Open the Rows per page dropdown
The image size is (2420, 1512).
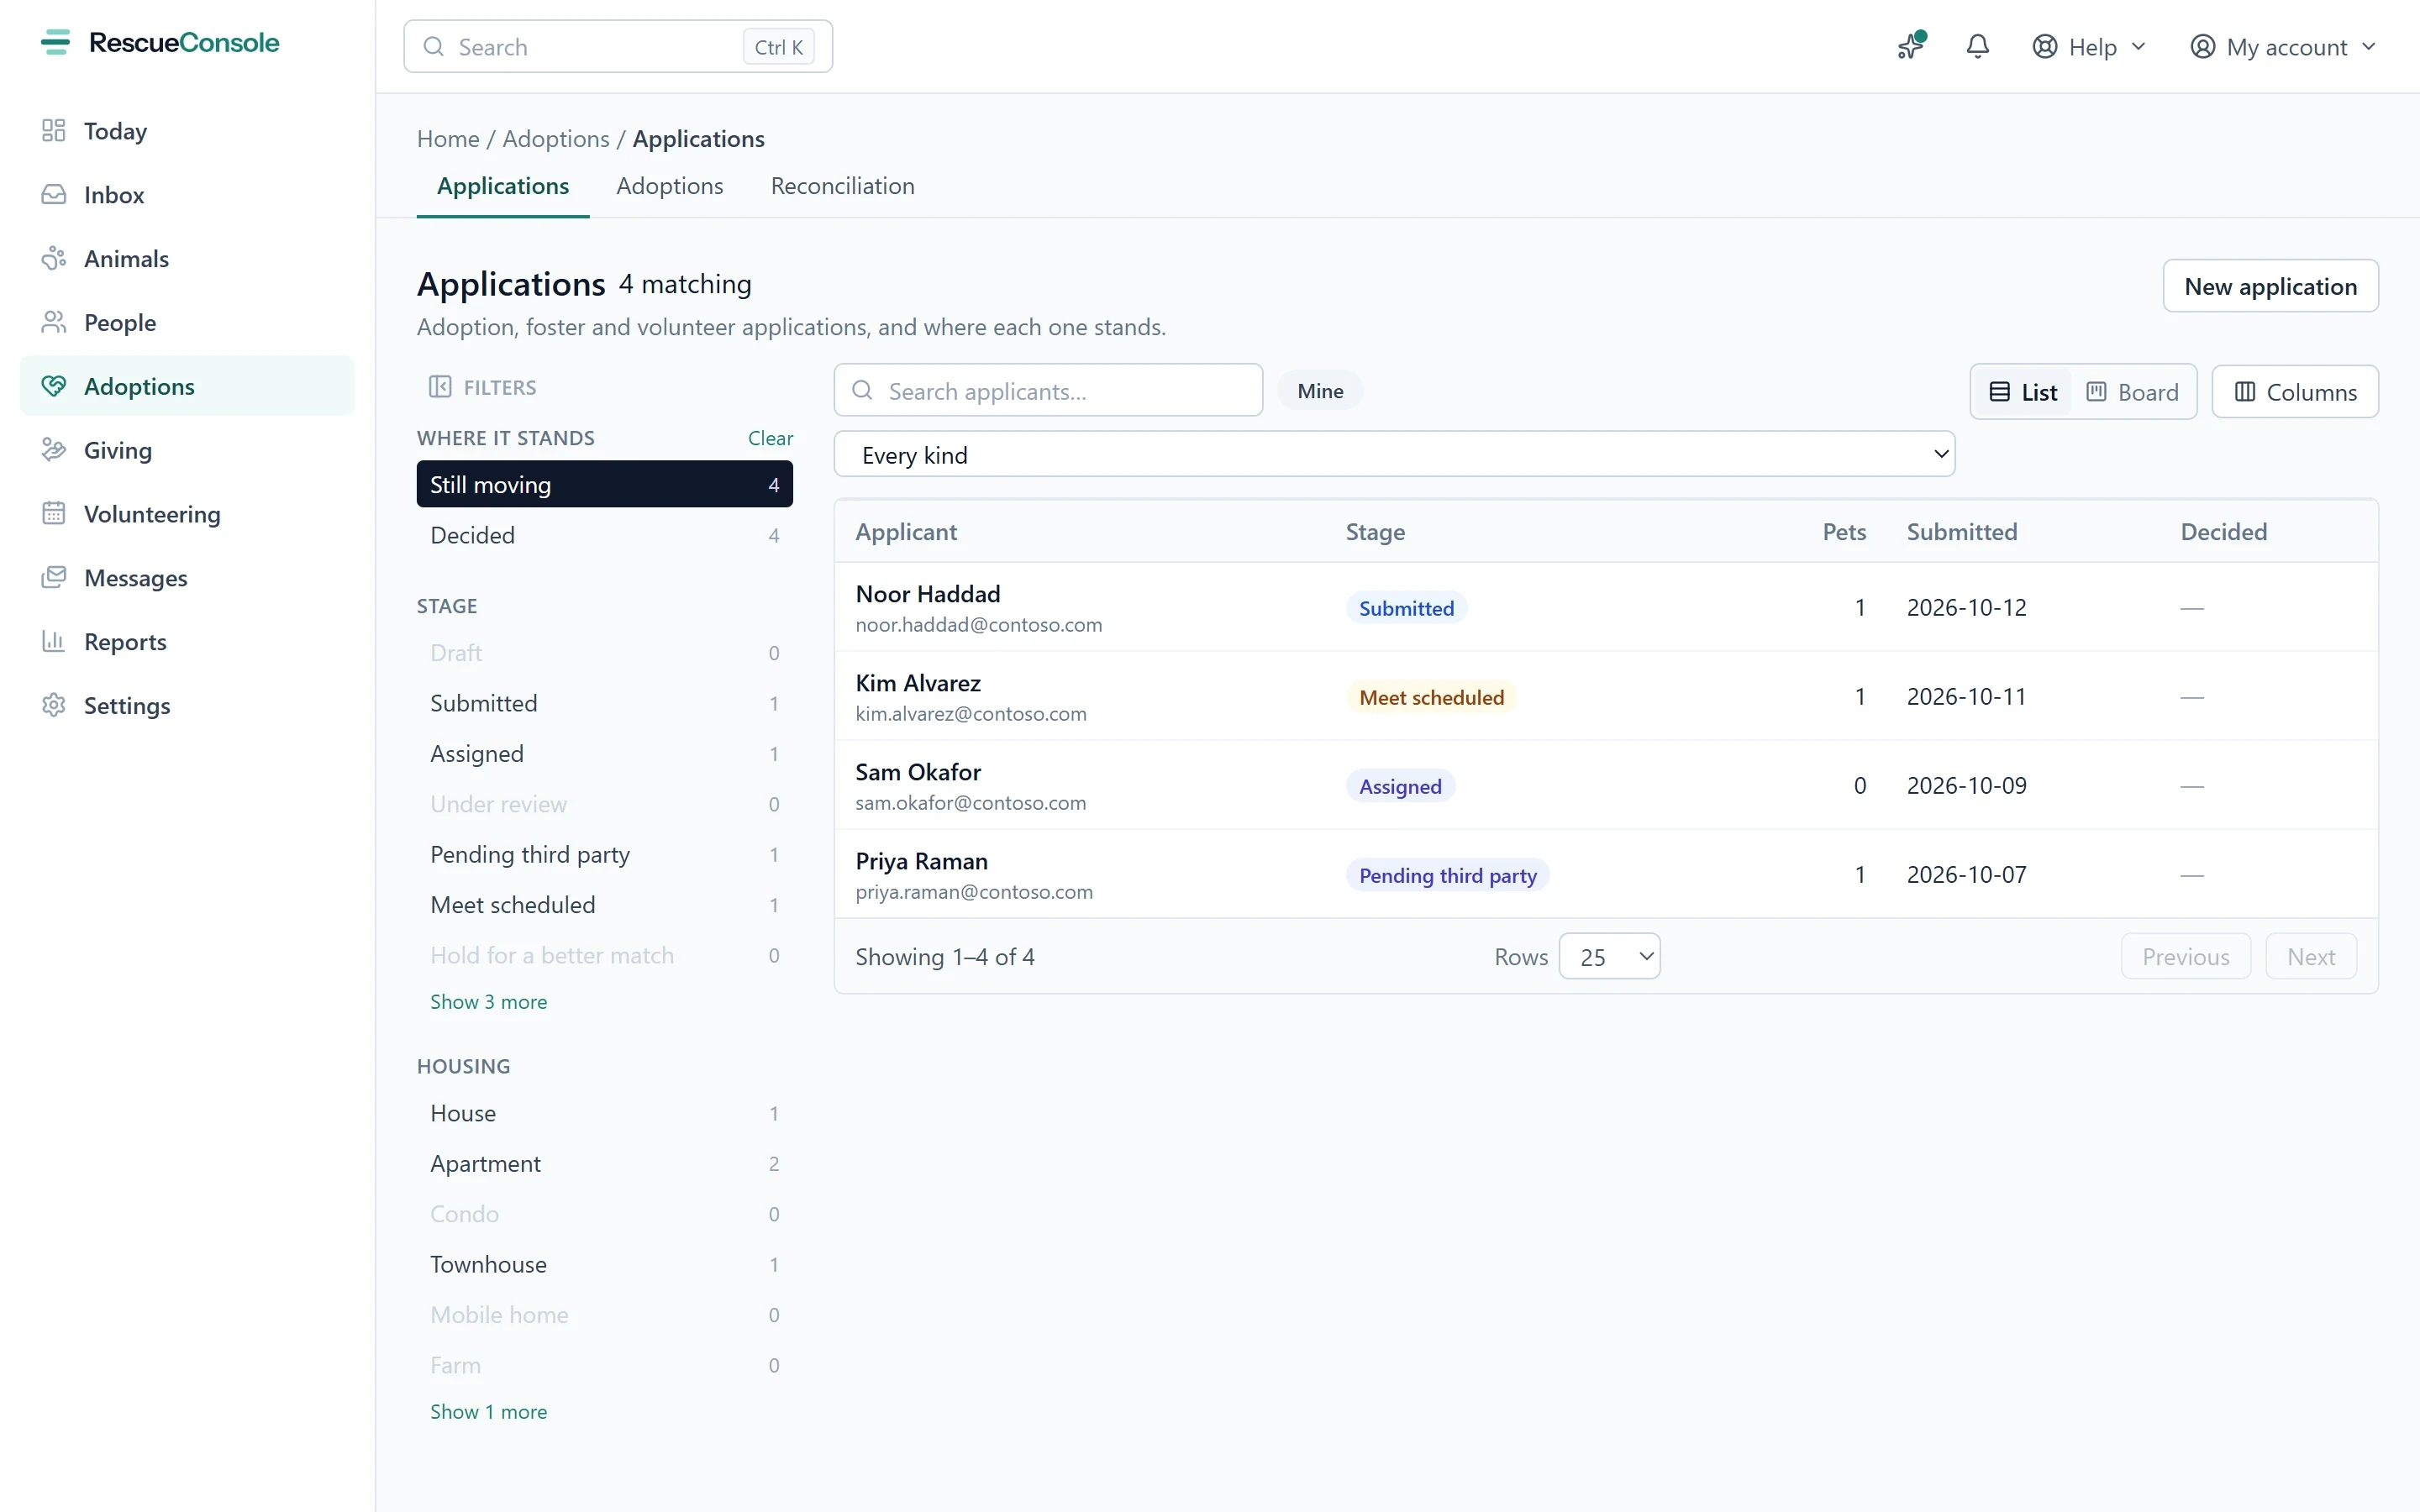coord(1609,957)
